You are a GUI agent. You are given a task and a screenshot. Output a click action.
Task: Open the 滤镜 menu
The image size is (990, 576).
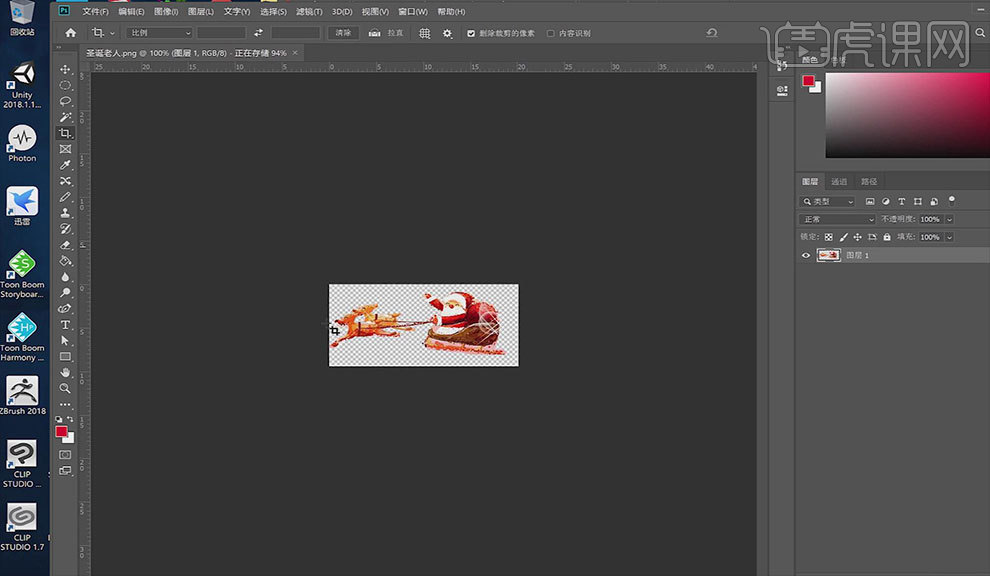tap(309, 11)
